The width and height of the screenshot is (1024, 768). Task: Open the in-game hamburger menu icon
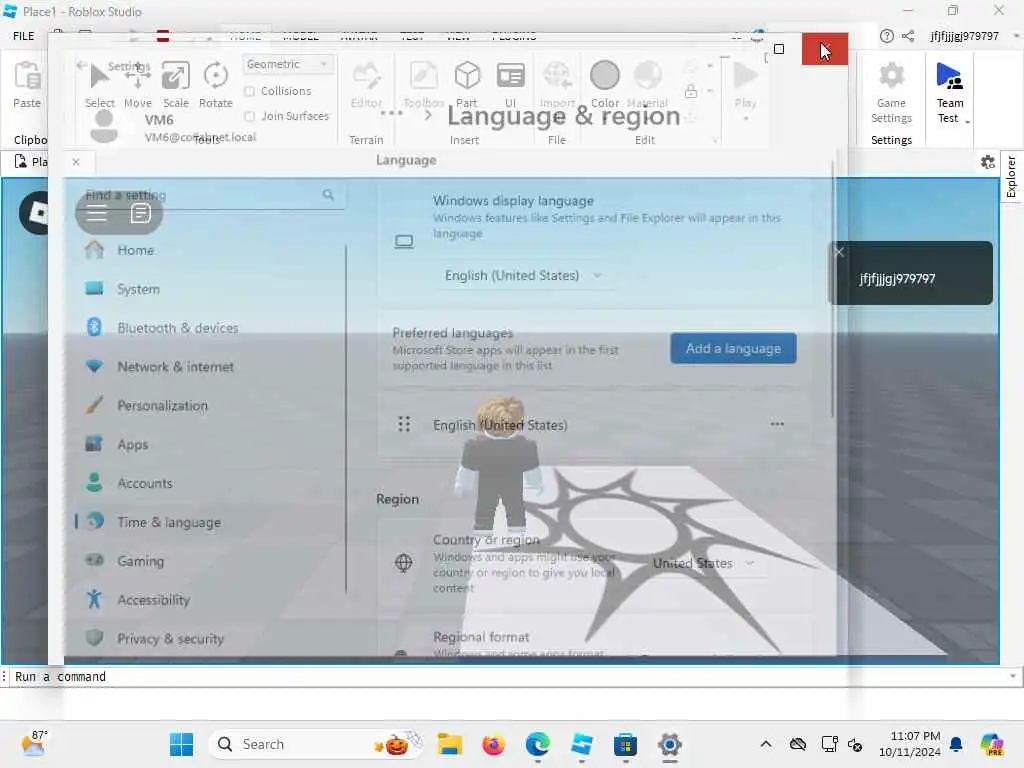(97, 213)
